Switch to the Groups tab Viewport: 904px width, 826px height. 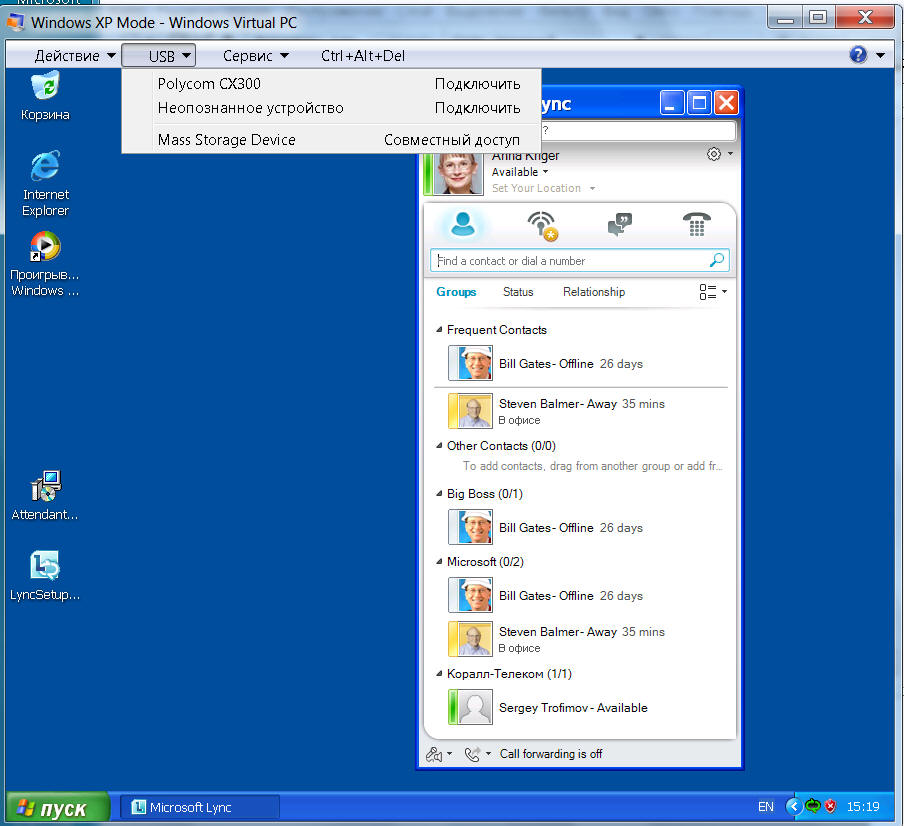[456, 292]
